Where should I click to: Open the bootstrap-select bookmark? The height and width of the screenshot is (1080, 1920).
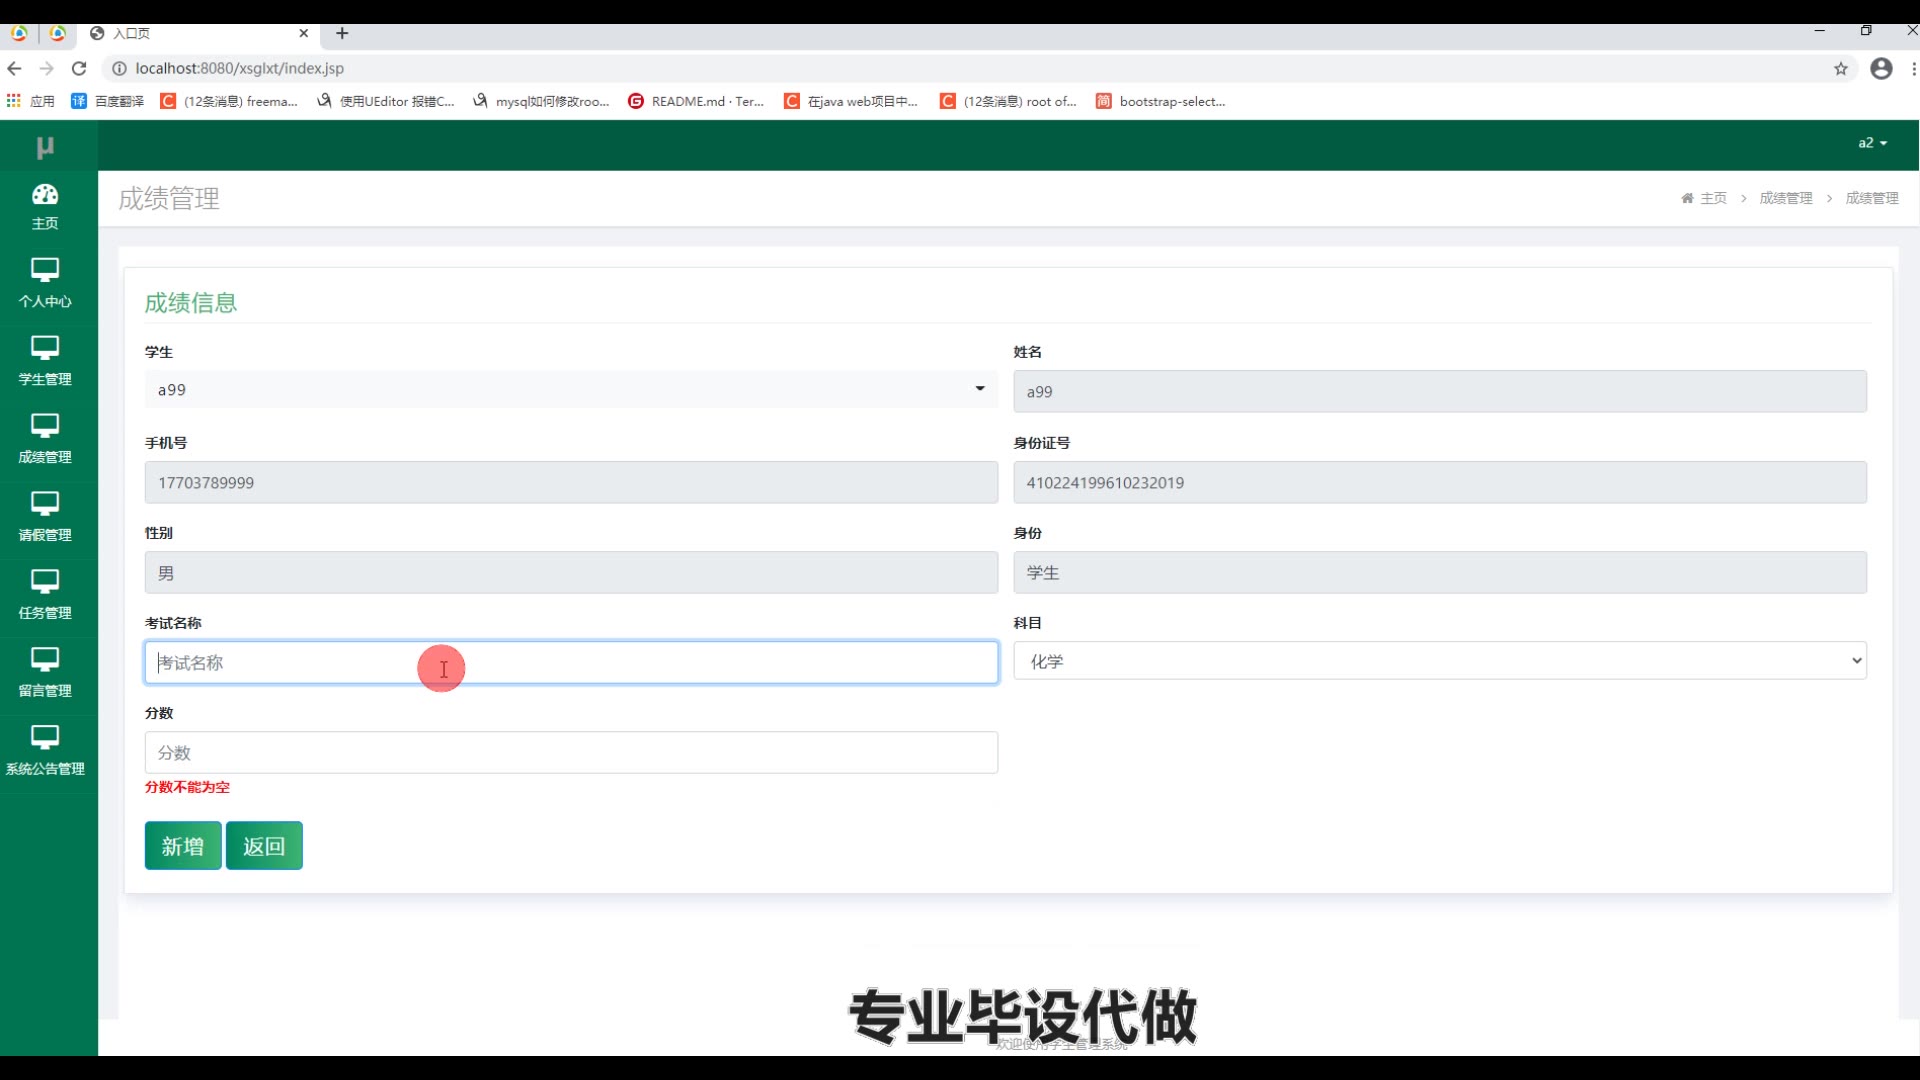1160,101
